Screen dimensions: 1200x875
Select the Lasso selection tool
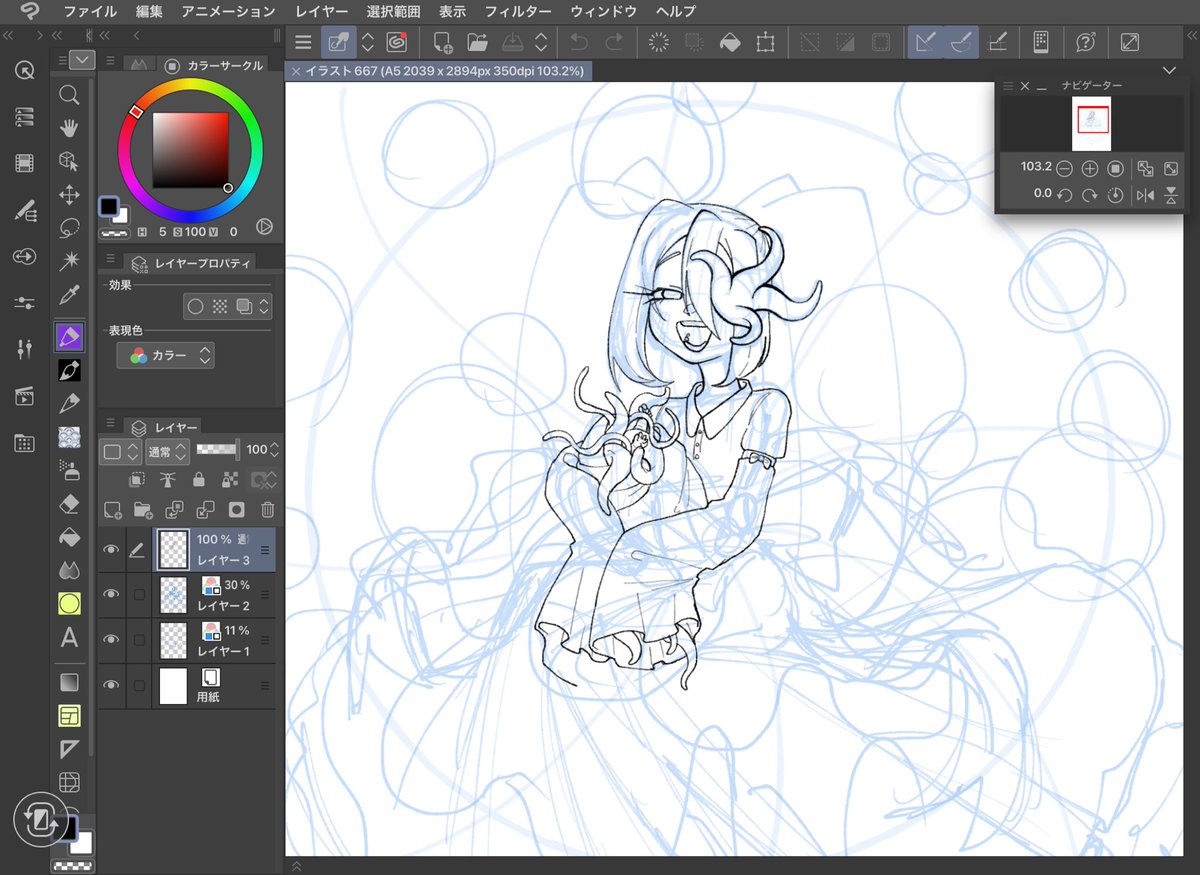pyautogui.click(x=69, y=228)
